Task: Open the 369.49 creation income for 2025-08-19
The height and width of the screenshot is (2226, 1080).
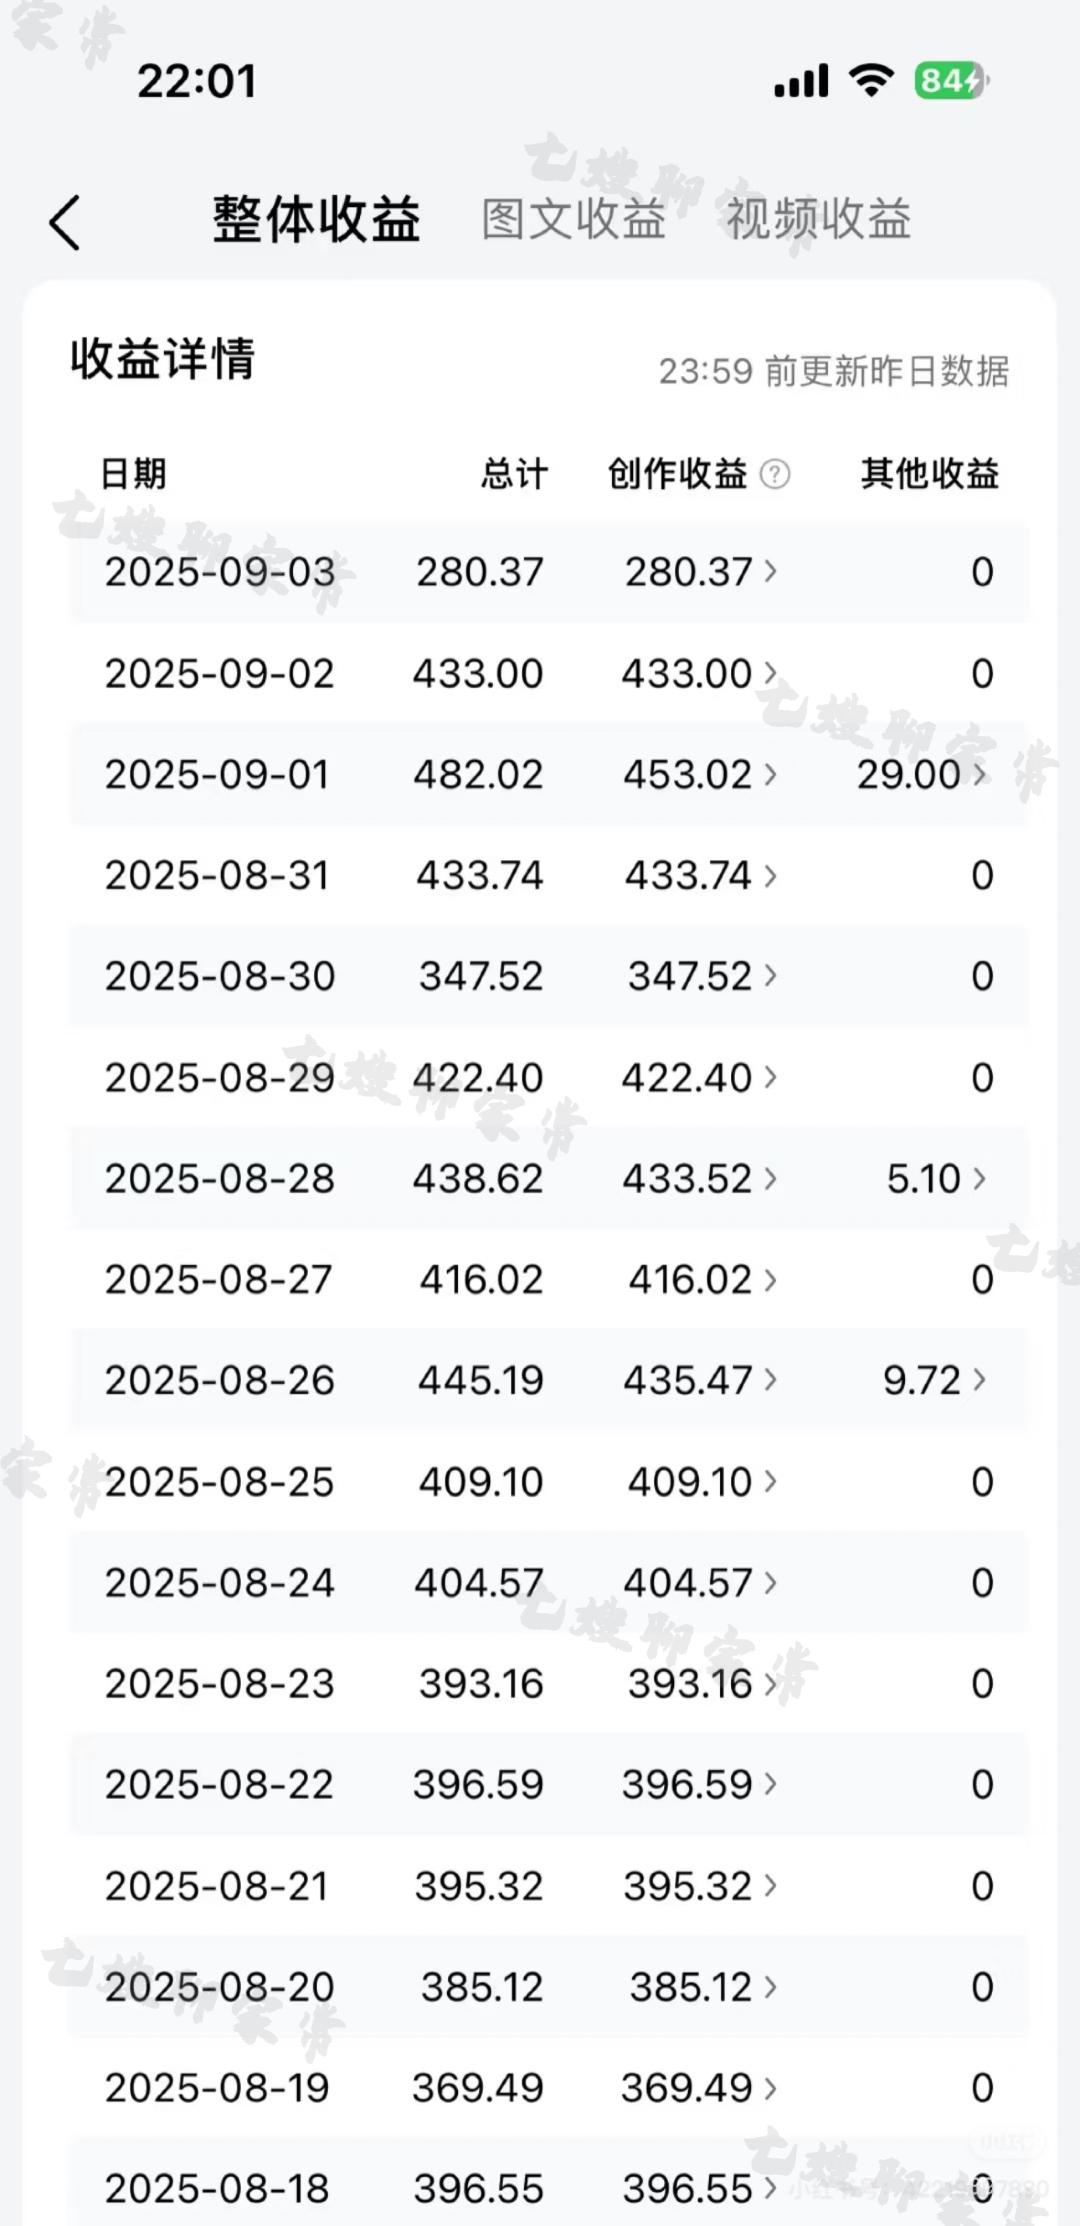Action: click(699, 2088)
